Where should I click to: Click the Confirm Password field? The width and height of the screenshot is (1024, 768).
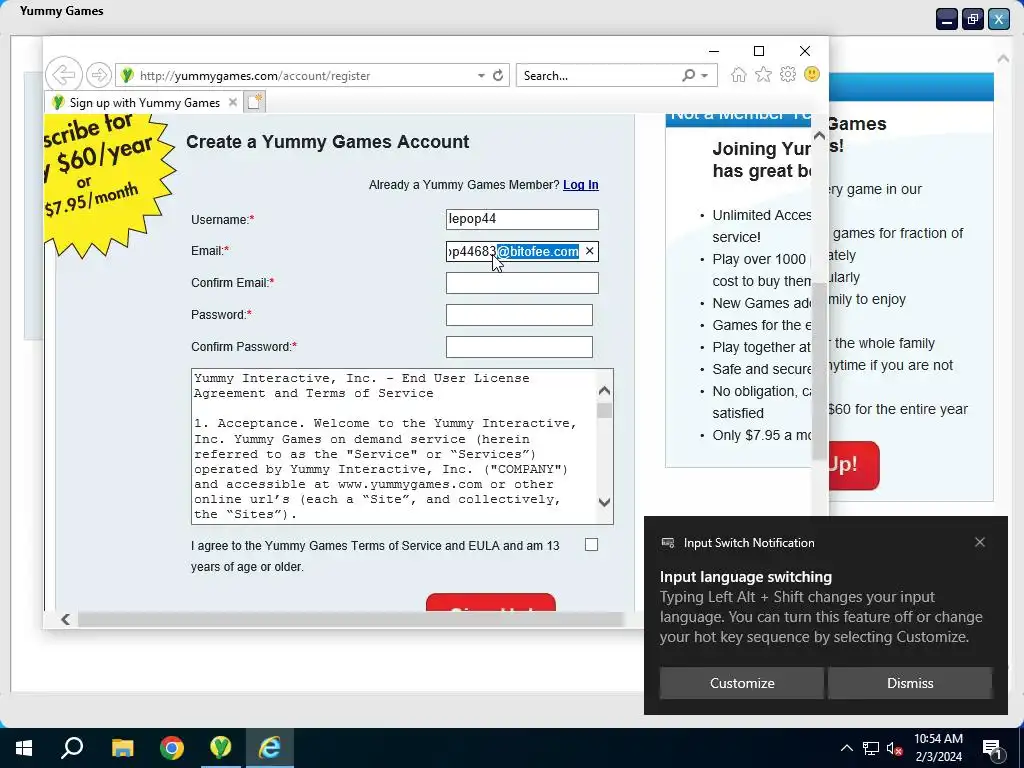pos(519,347)
